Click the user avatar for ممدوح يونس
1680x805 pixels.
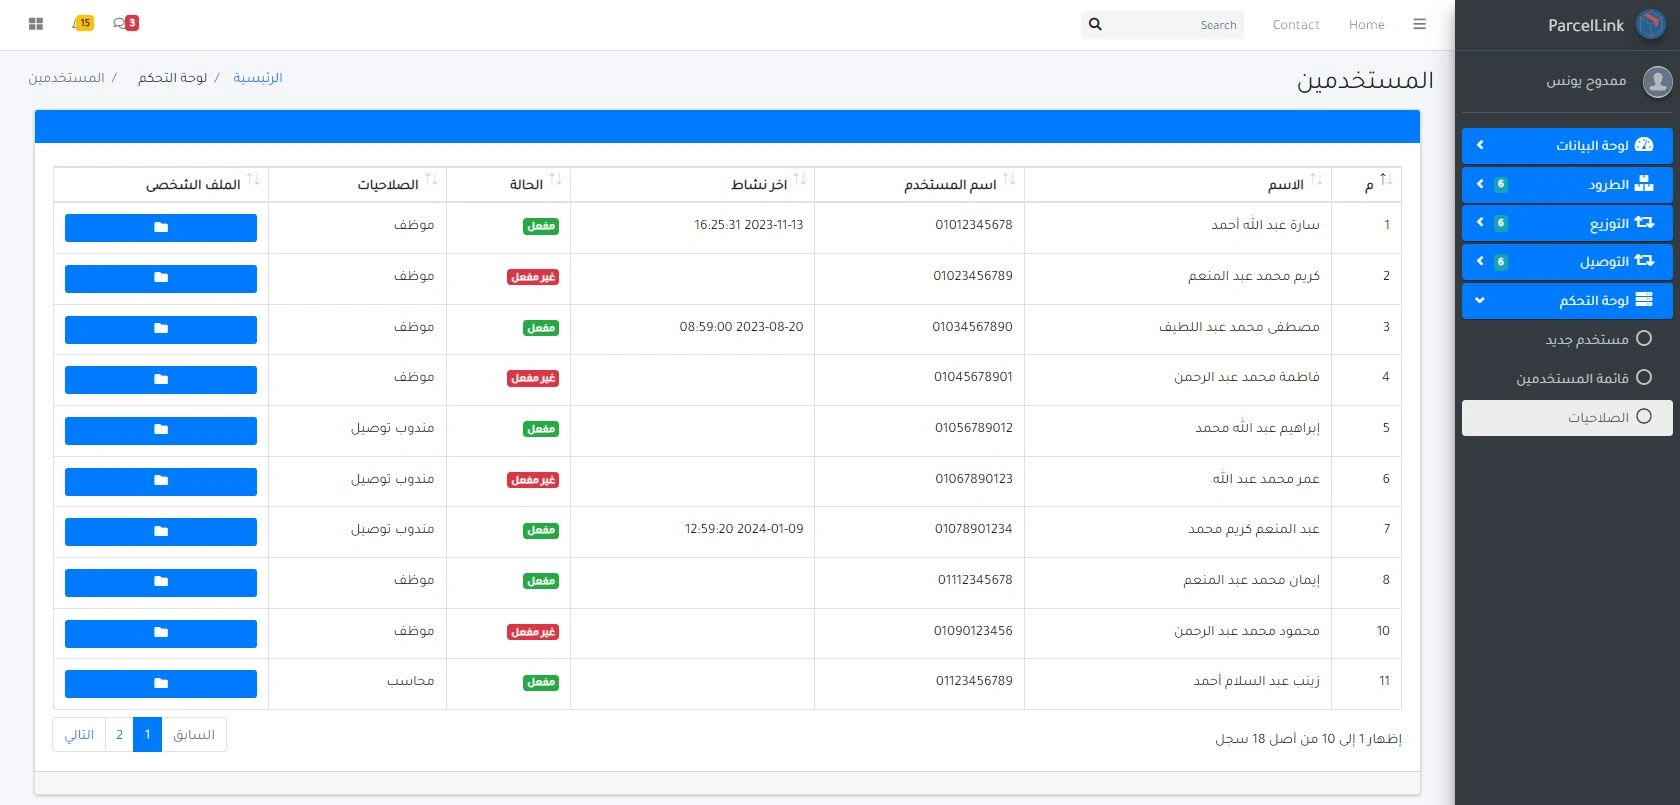pyautogui.click(x=1657, y=81)
